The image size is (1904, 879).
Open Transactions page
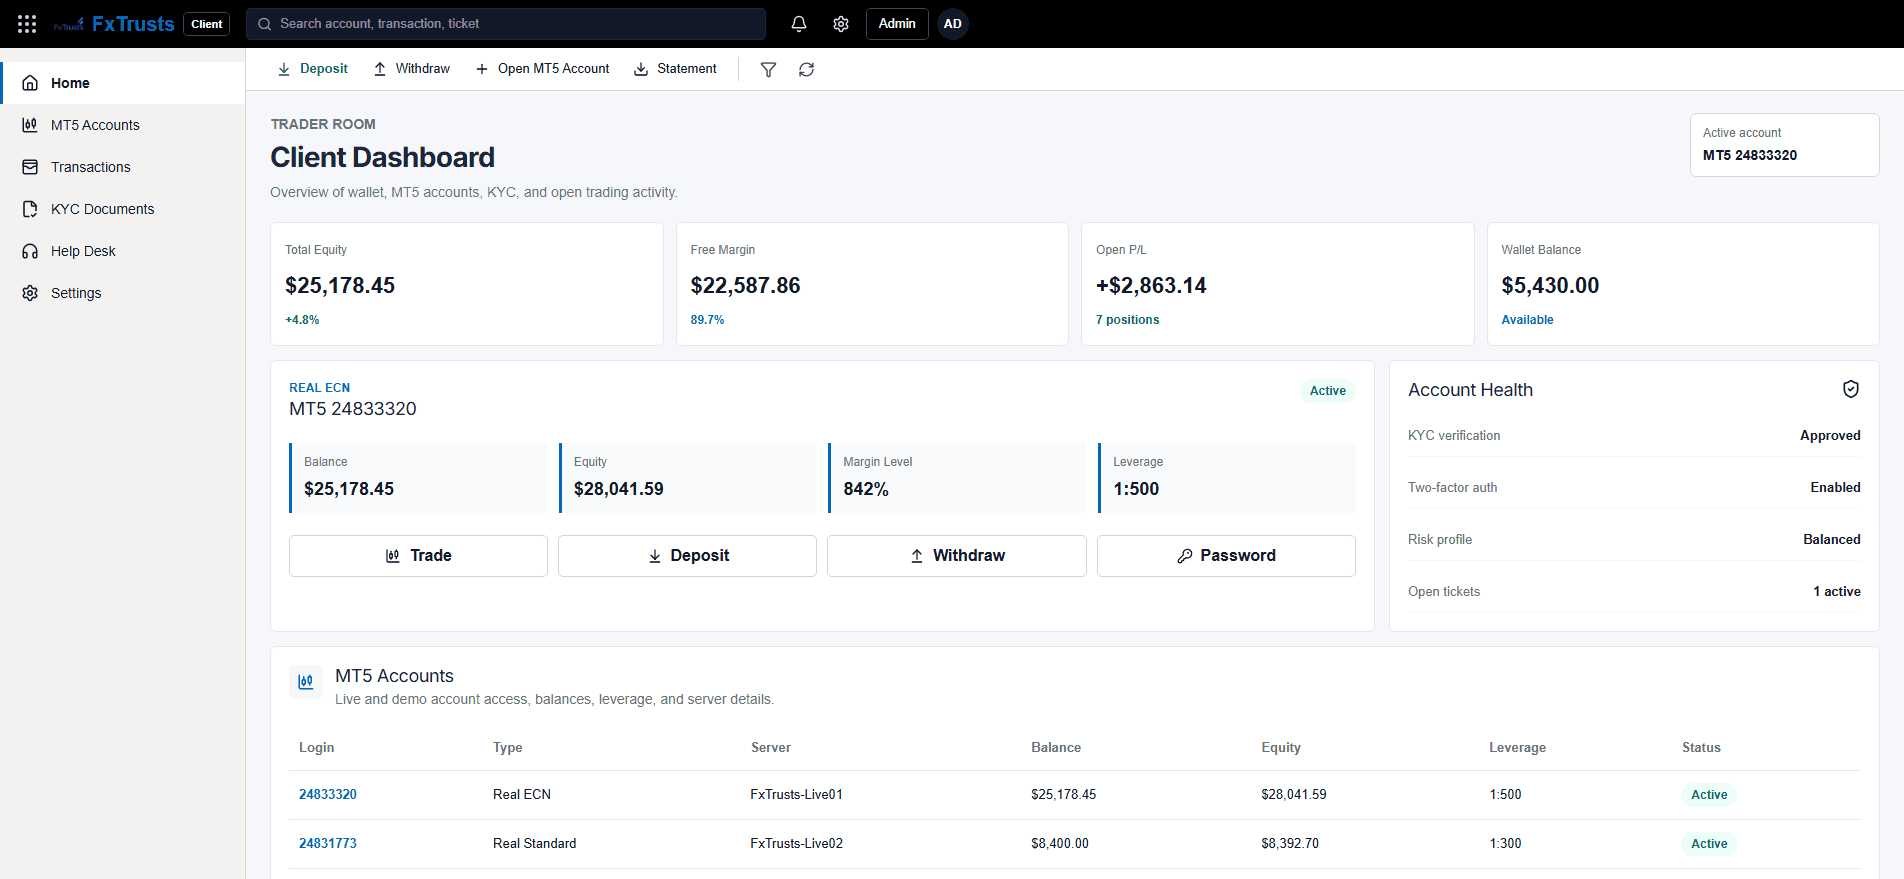pos(123,167)
